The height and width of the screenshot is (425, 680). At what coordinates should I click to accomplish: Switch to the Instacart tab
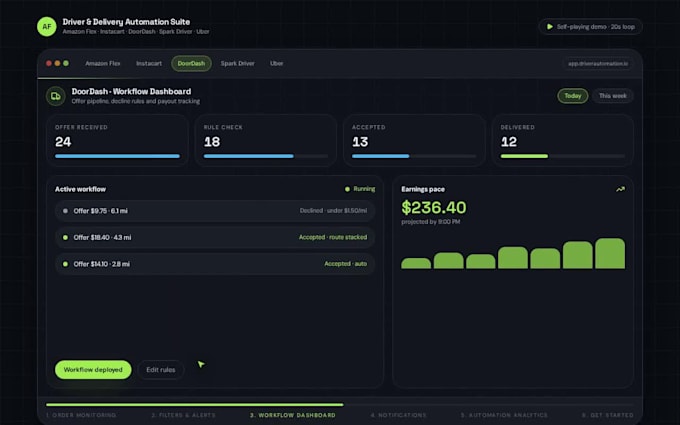[149, 63]
